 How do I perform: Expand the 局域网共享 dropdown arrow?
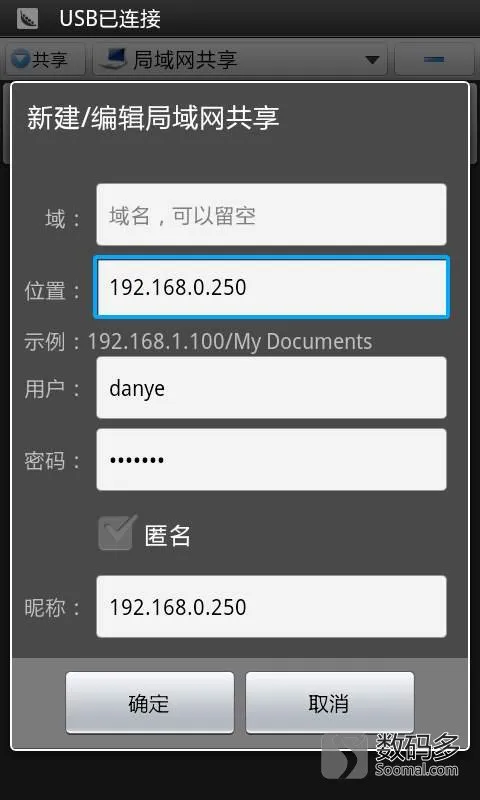[x=372, y=60]
